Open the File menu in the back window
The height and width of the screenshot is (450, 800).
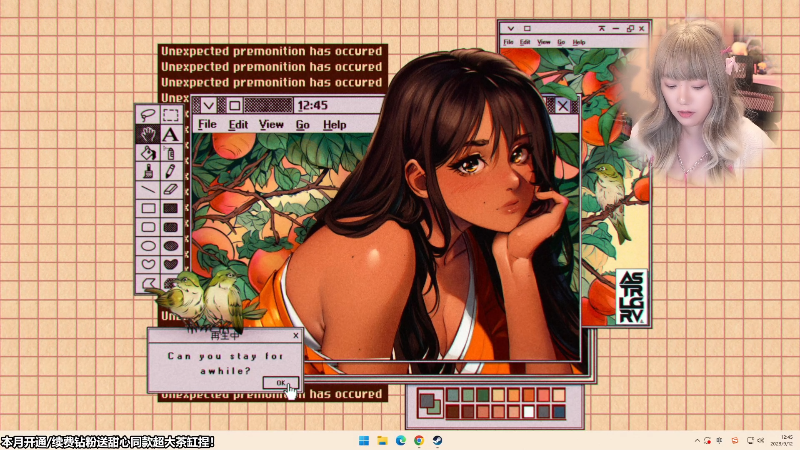point(508,42)
